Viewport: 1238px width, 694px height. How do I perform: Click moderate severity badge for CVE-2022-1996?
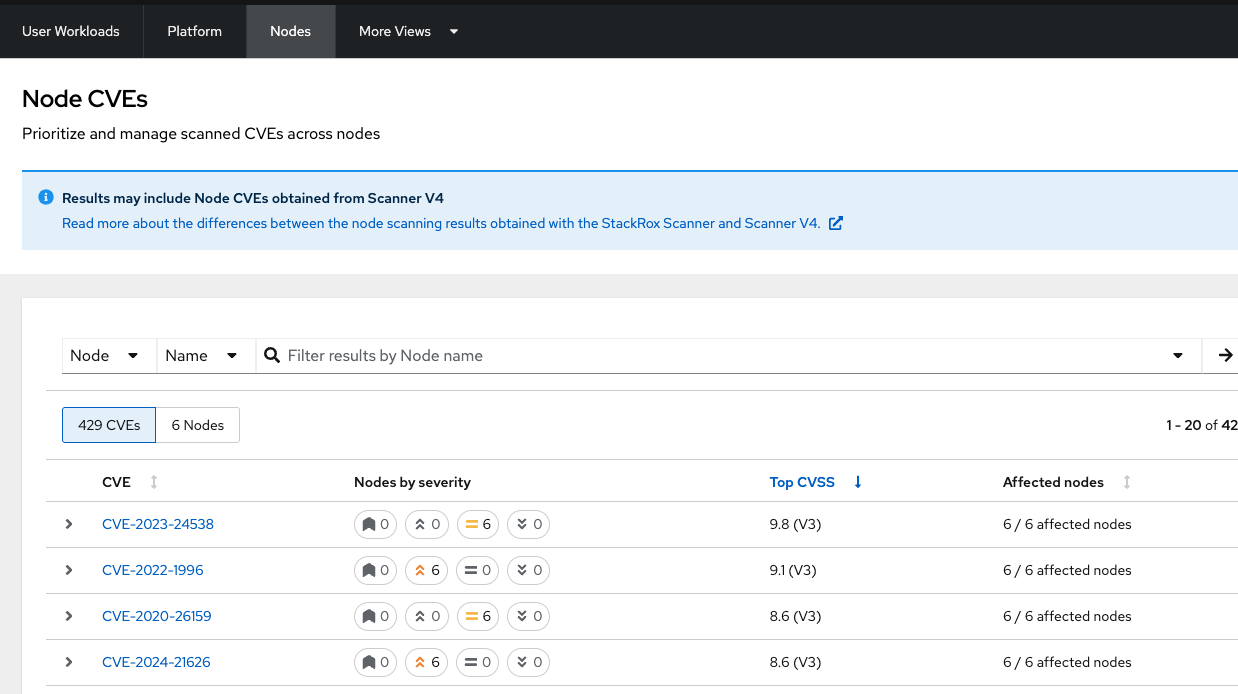click(x=477, y=570)
